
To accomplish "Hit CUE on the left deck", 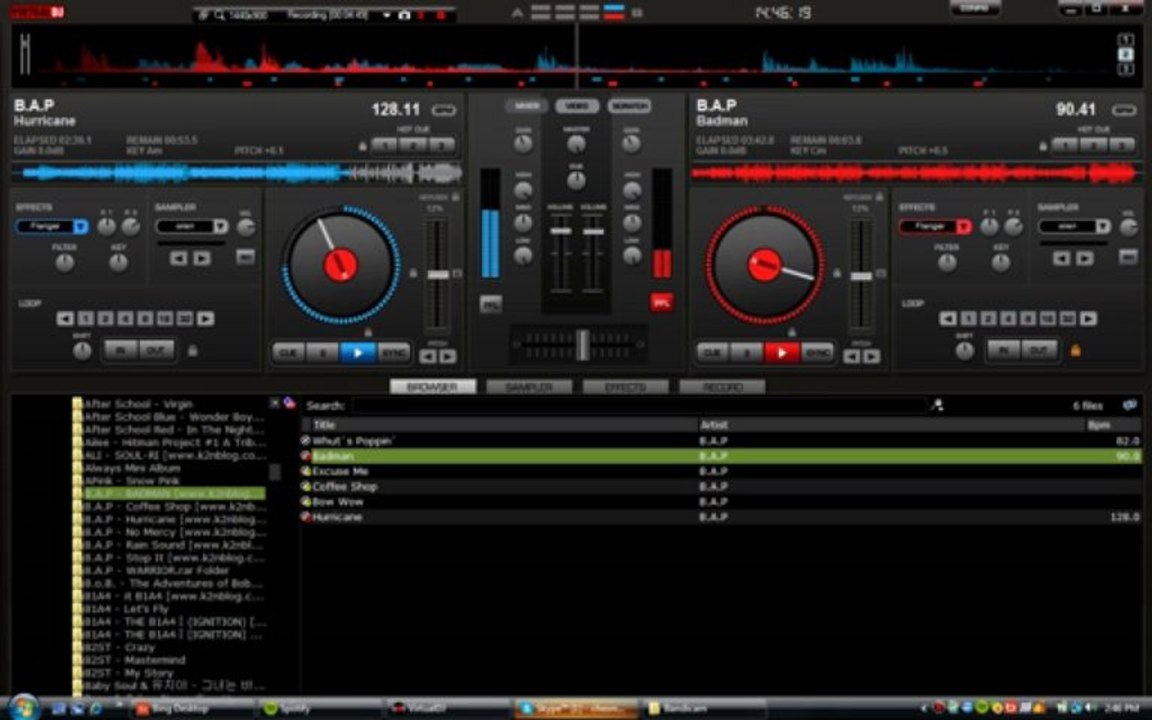I will click(x=288, y=353).
